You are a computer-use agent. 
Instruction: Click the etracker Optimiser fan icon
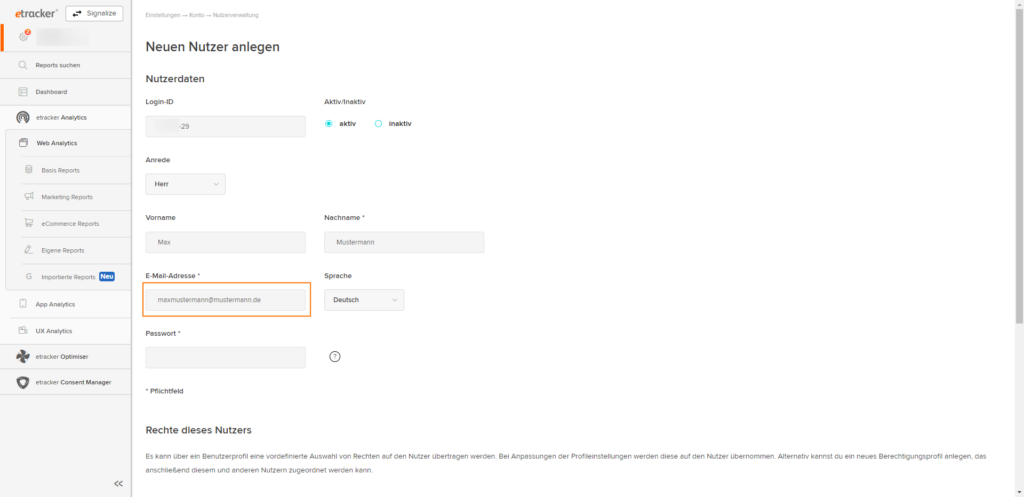click(23, 357)
